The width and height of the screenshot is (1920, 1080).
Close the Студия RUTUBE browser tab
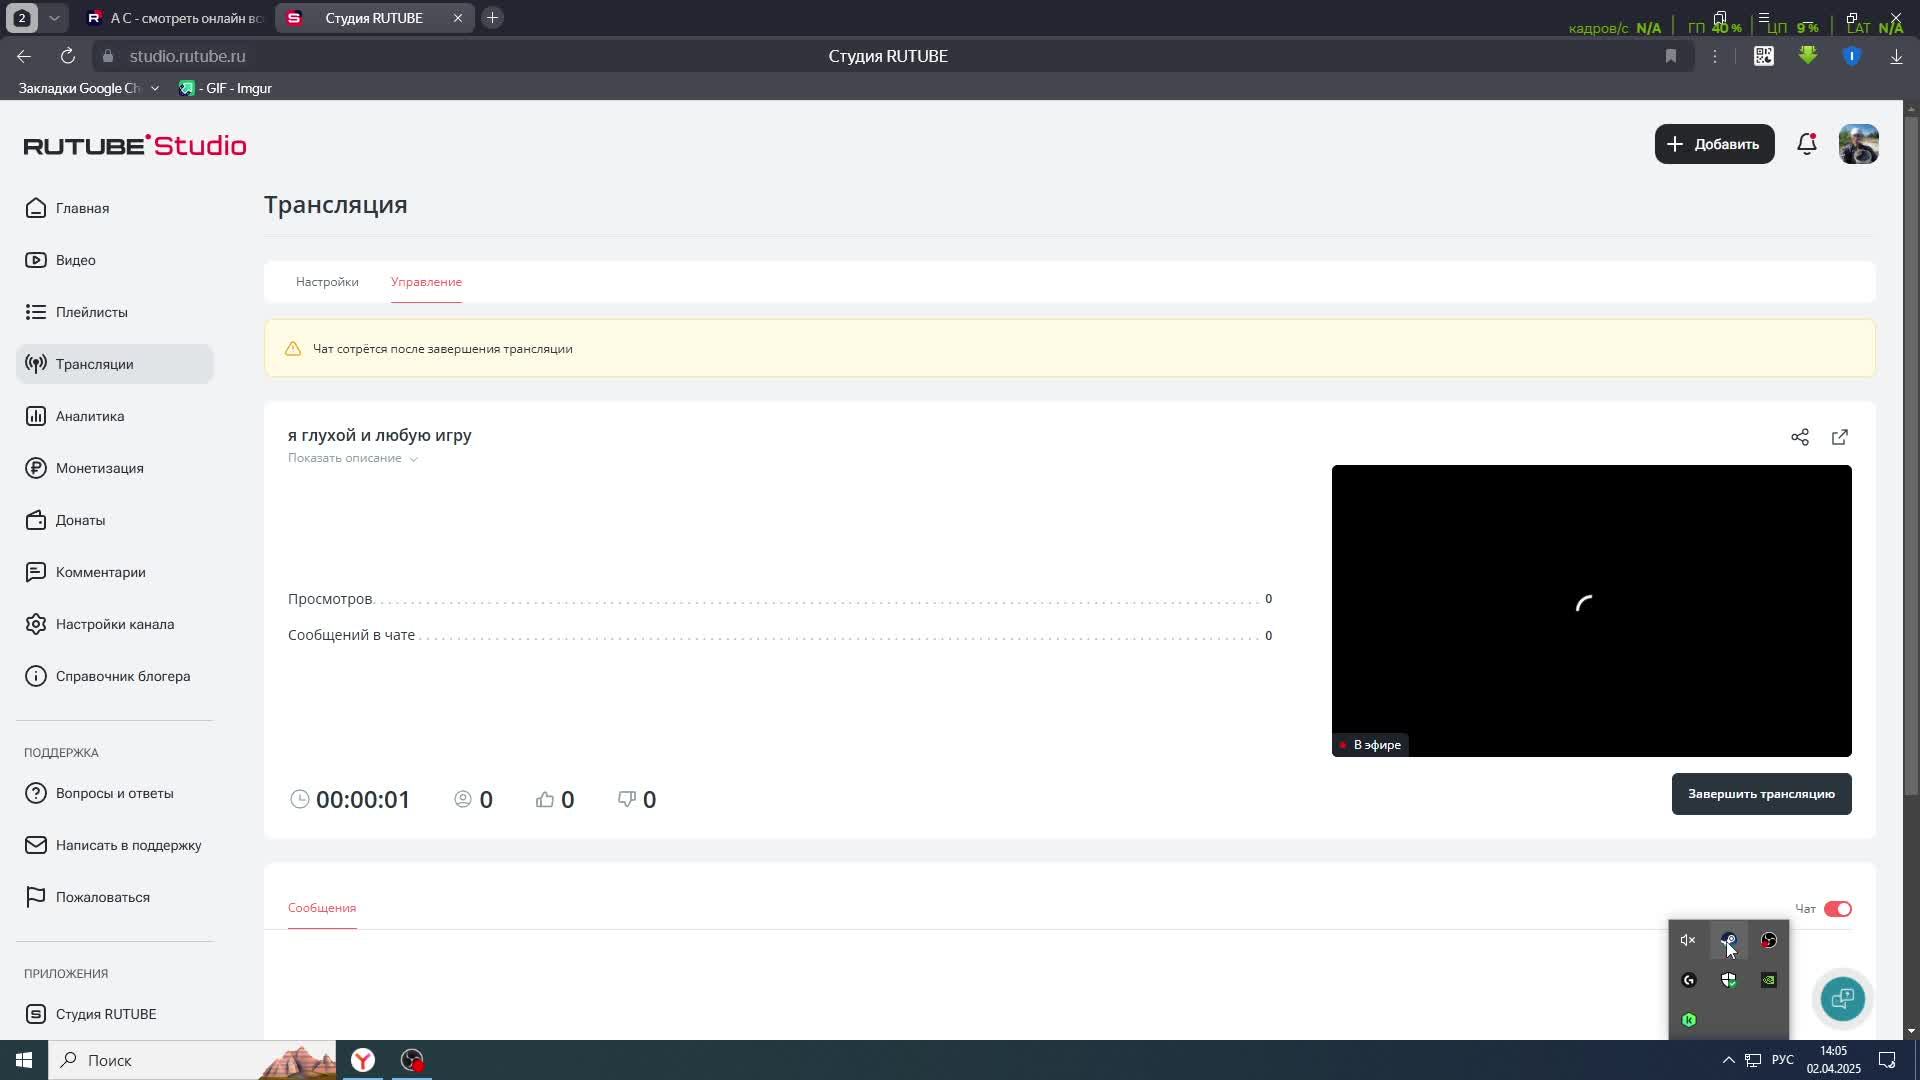coord(458,18)
